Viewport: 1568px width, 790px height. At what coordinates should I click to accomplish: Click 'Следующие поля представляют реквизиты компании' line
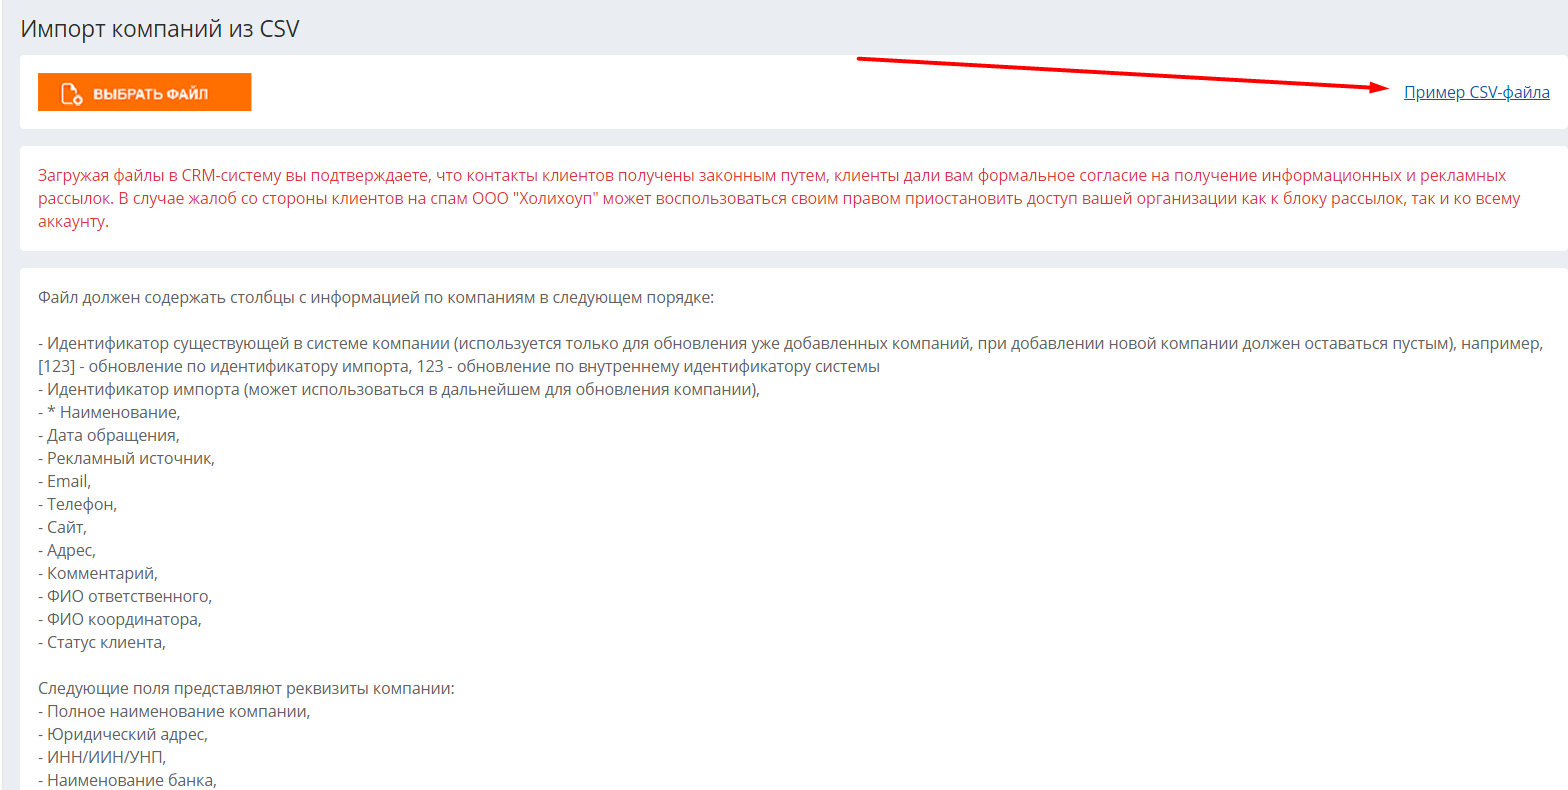click(246, 689)
